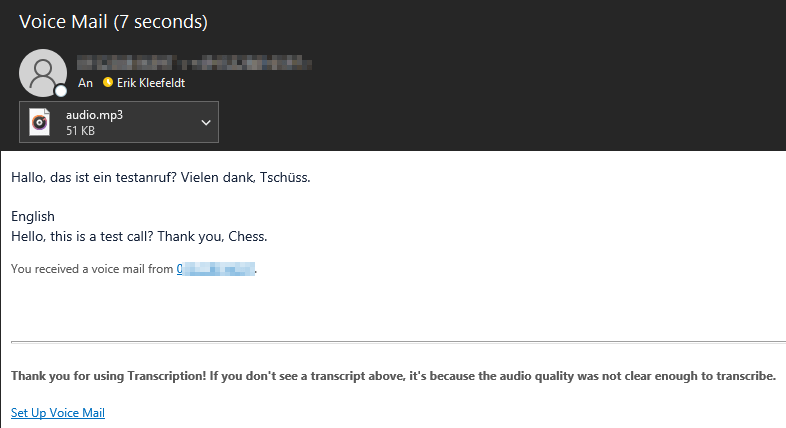Open the Set Up Voice Mail link

point(58,413)
